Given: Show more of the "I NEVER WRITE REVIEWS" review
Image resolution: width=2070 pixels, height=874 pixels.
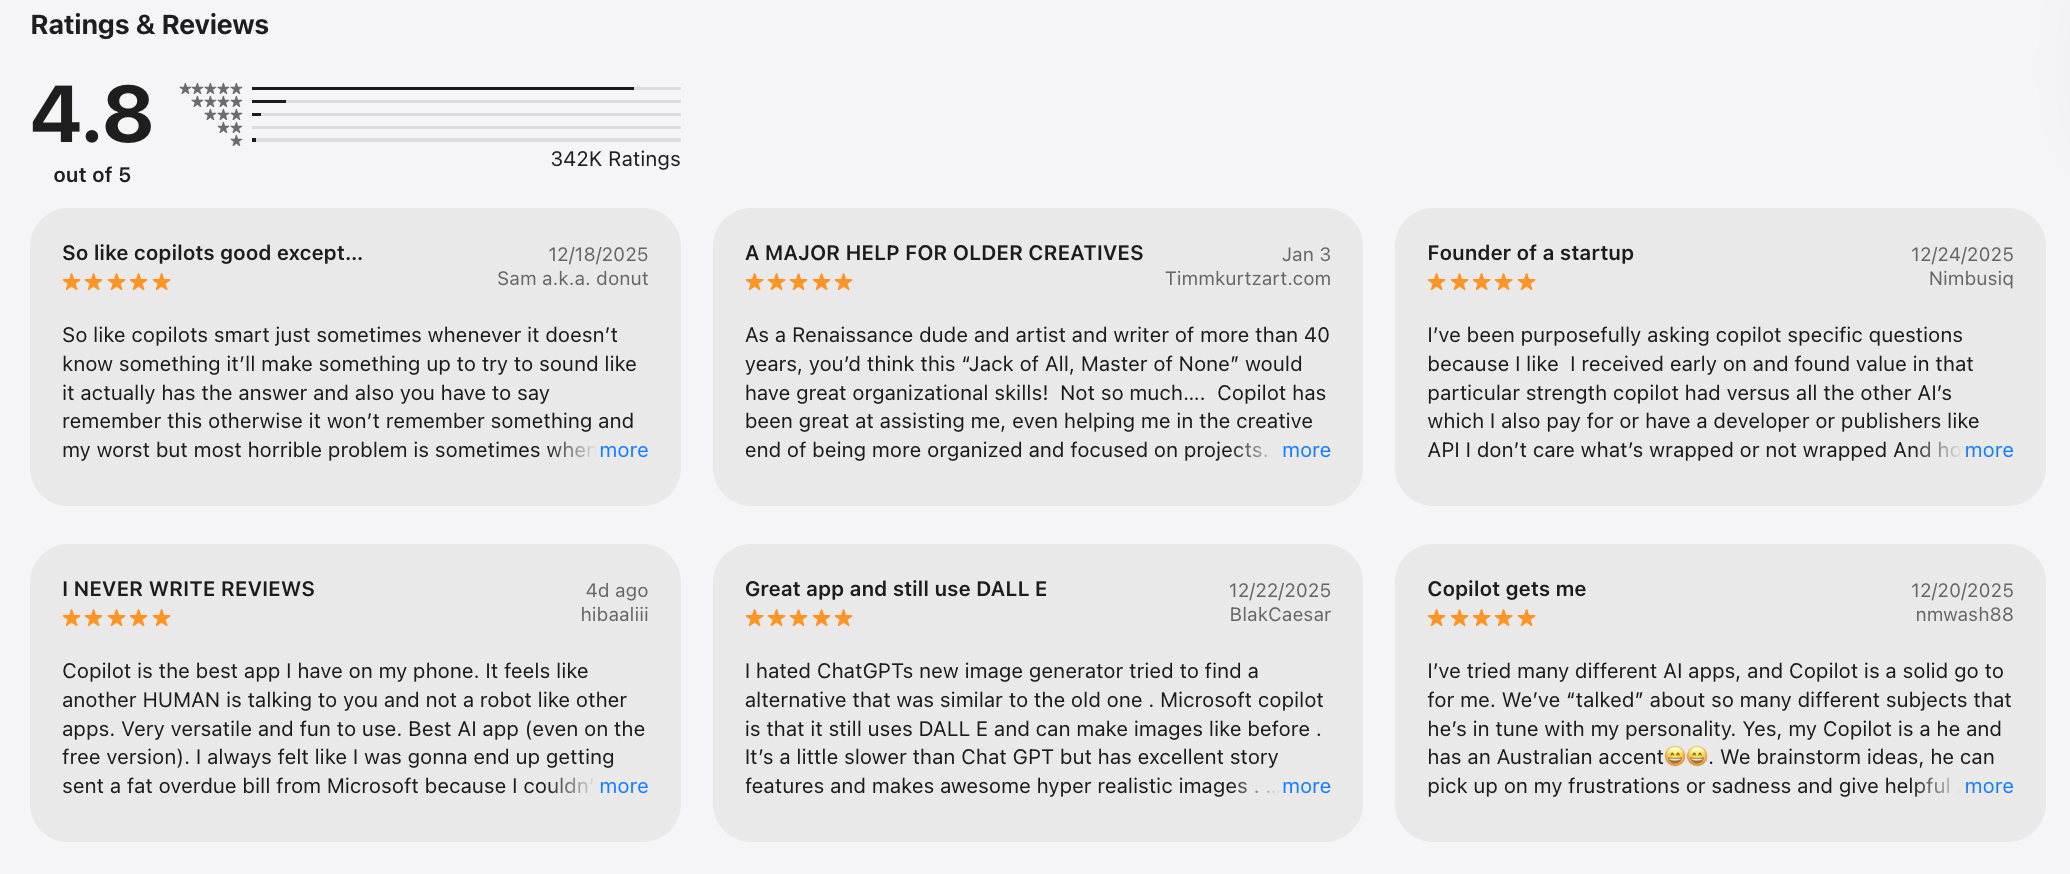Looking at the screenshot, I should [623, 786].
